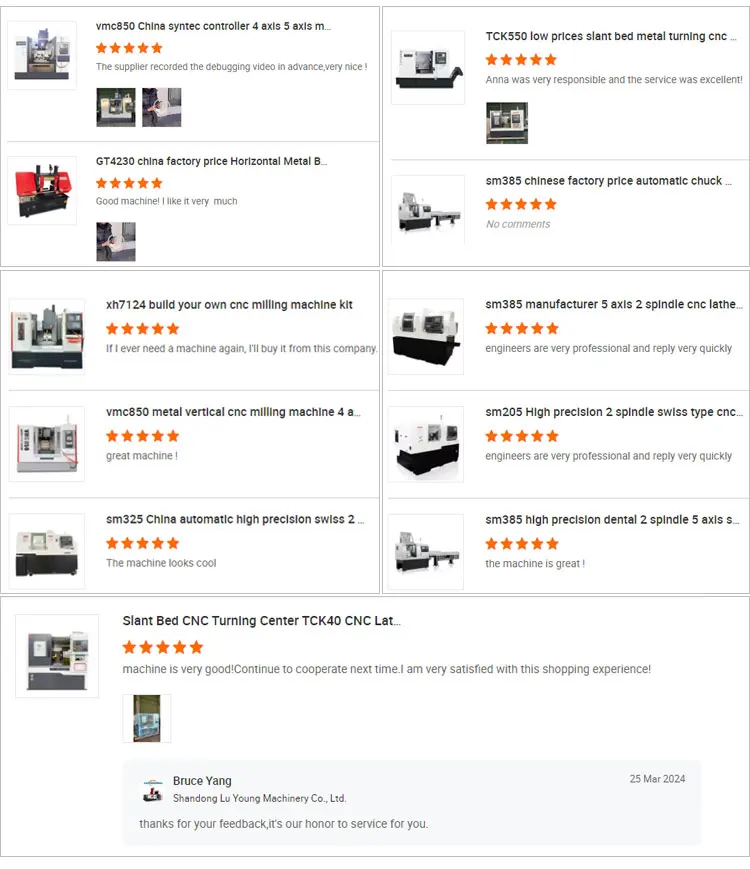Open Shandong Lu Young Machinery Co. link

[x=259, y=798]
